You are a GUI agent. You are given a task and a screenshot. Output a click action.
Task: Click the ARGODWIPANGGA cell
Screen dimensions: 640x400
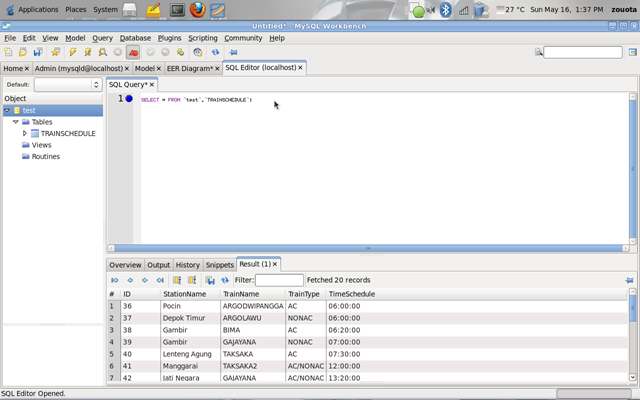253,306
